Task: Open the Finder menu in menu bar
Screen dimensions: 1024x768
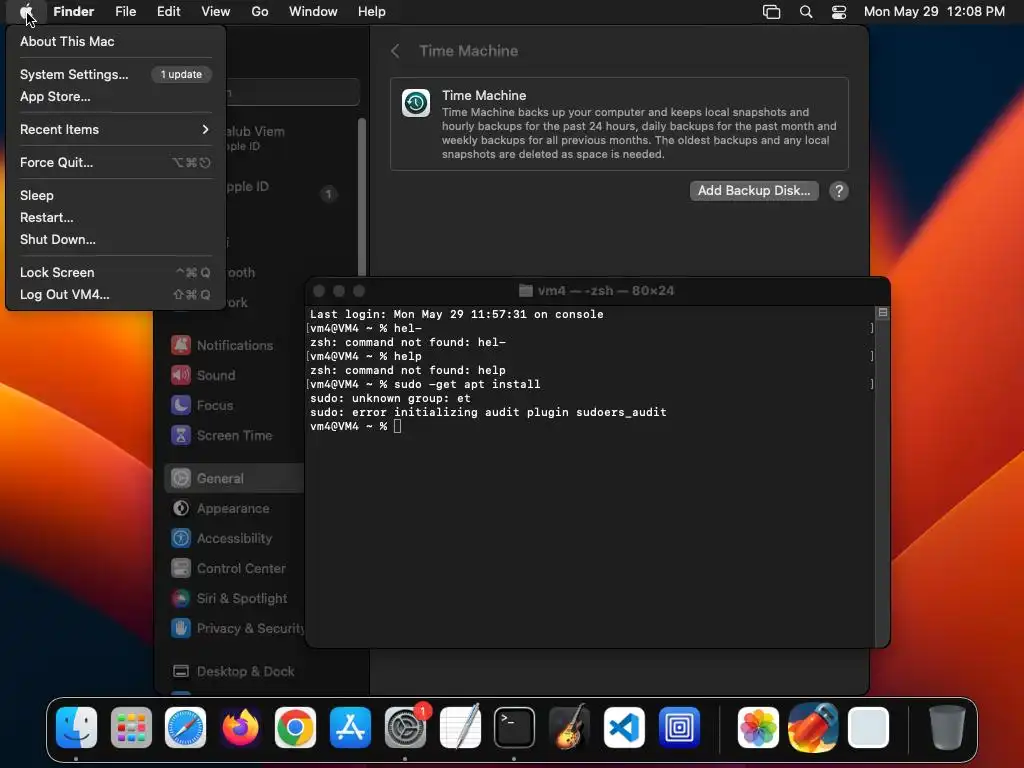Action: [74, 12]
